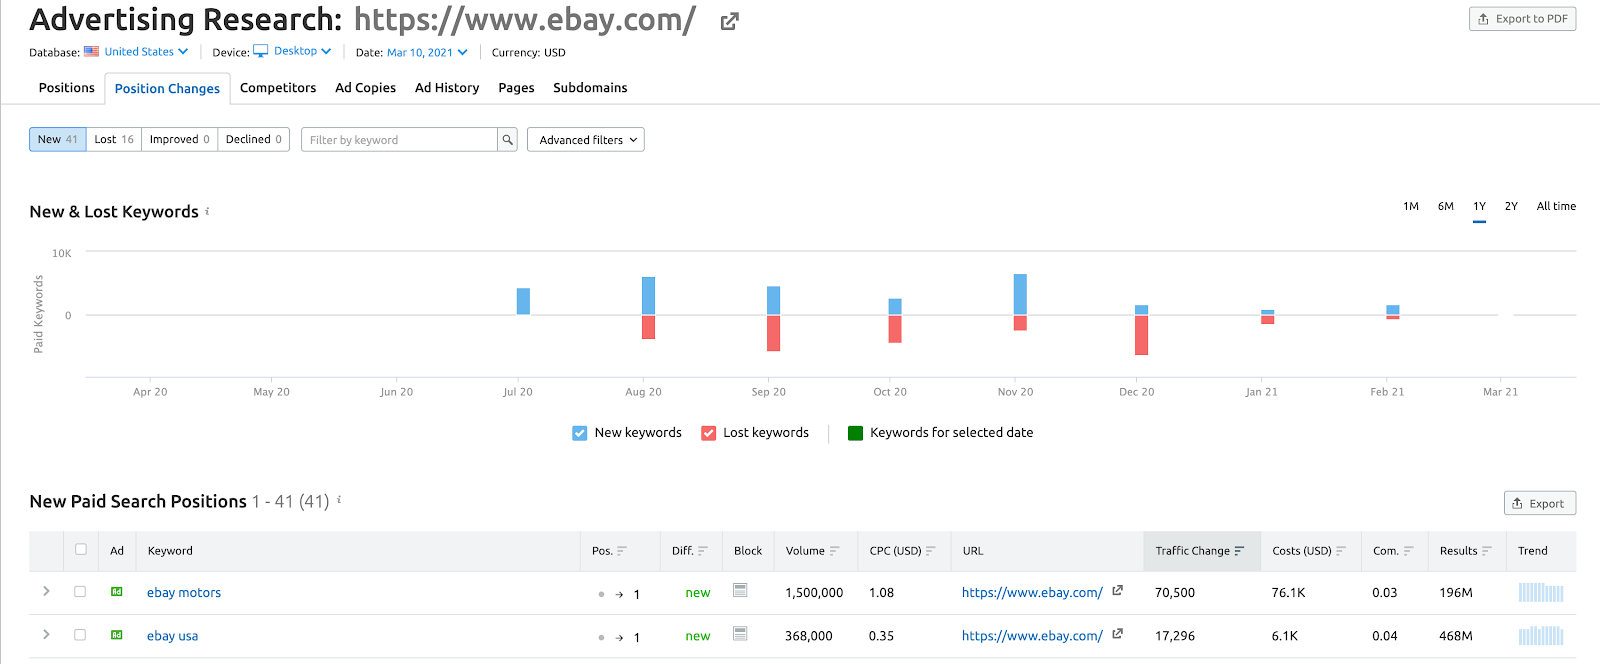Click the Ad icon in ebay motors row
The image size is (1600, 664).
click(x=117, y=592)
